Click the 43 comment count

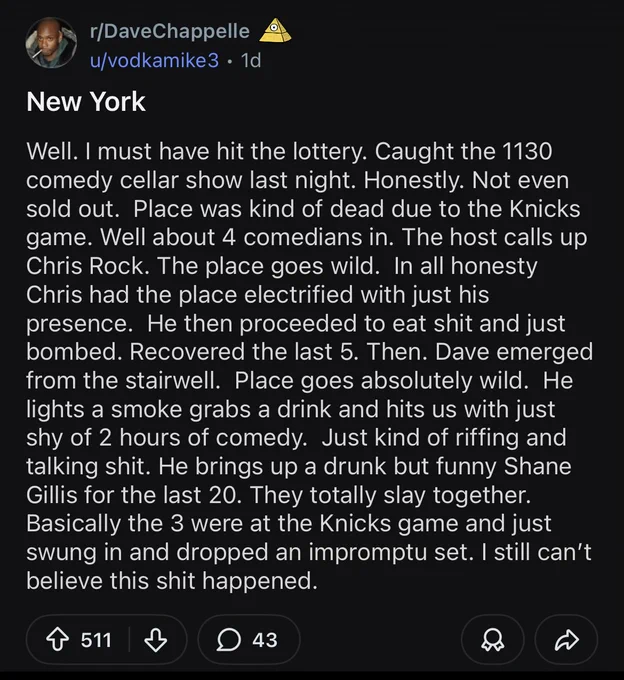pos(265,640)
